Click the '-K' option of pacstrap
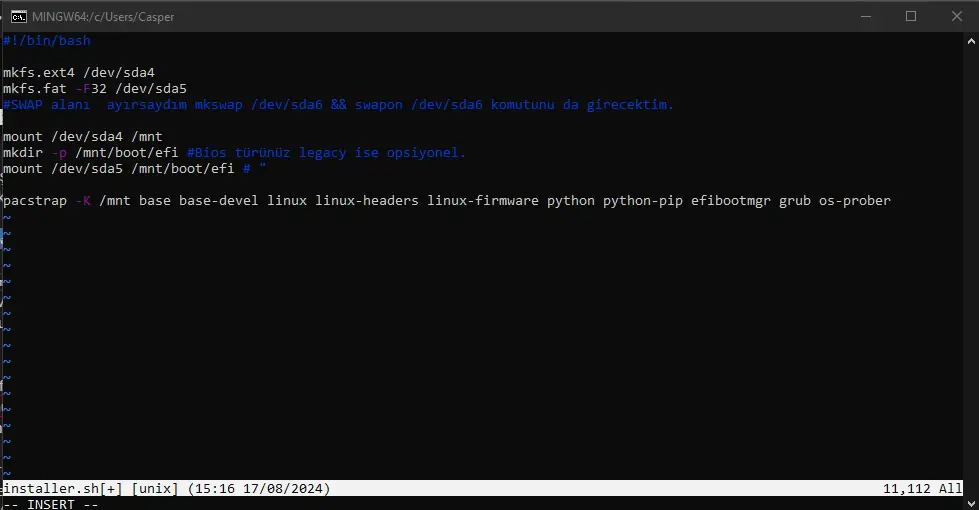Viewport: 979px width, 510px height. click(x=83, y=201)
